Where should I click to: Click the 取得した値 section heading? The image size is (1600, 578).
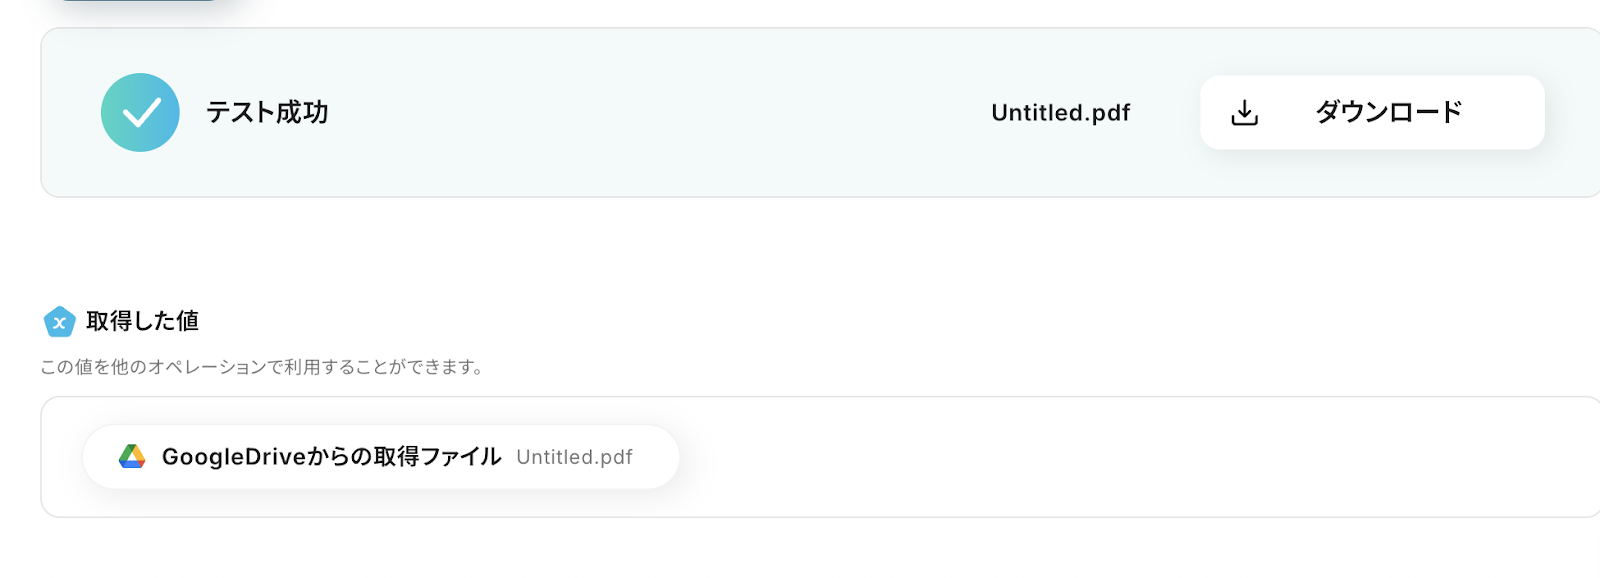[142, 321]
